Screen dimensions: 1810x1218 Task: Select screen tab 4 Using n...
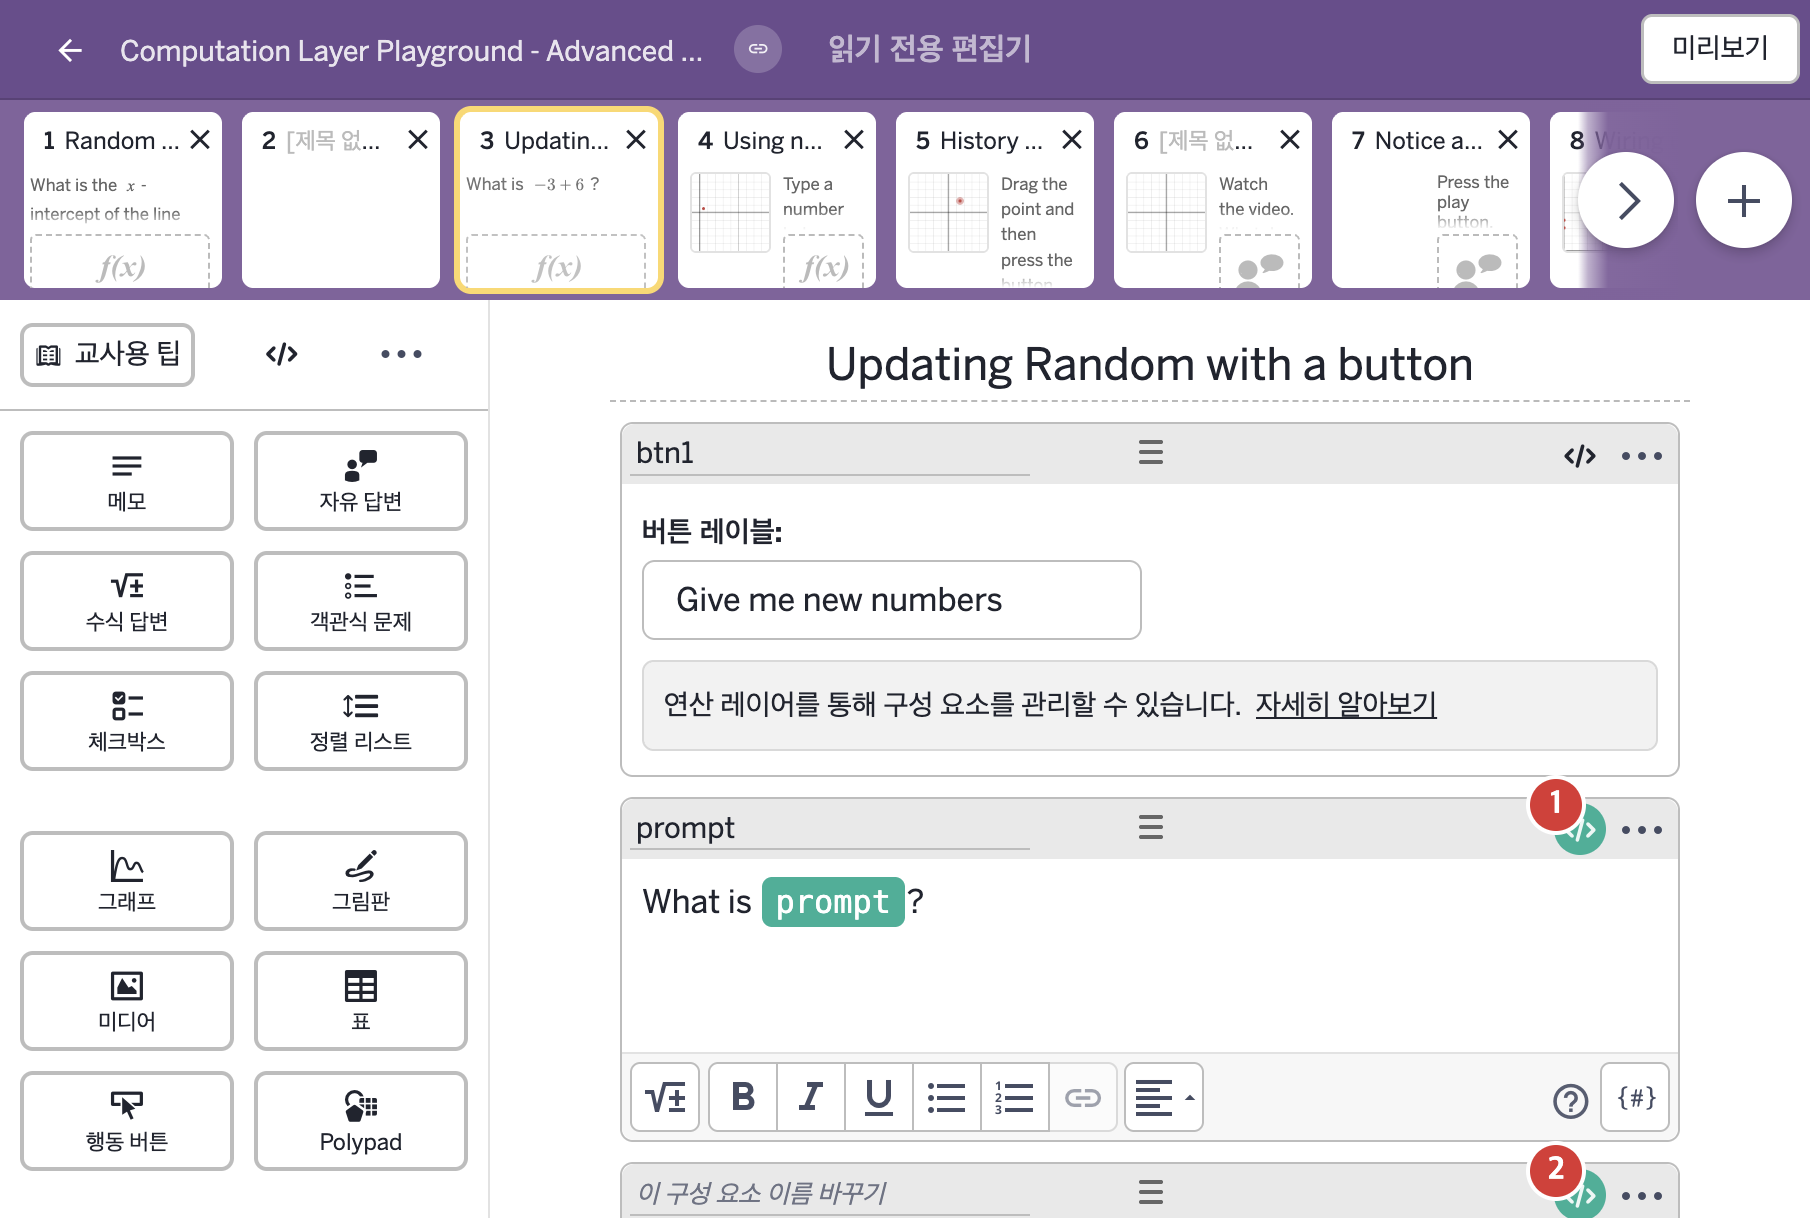[x=777, y=200]
